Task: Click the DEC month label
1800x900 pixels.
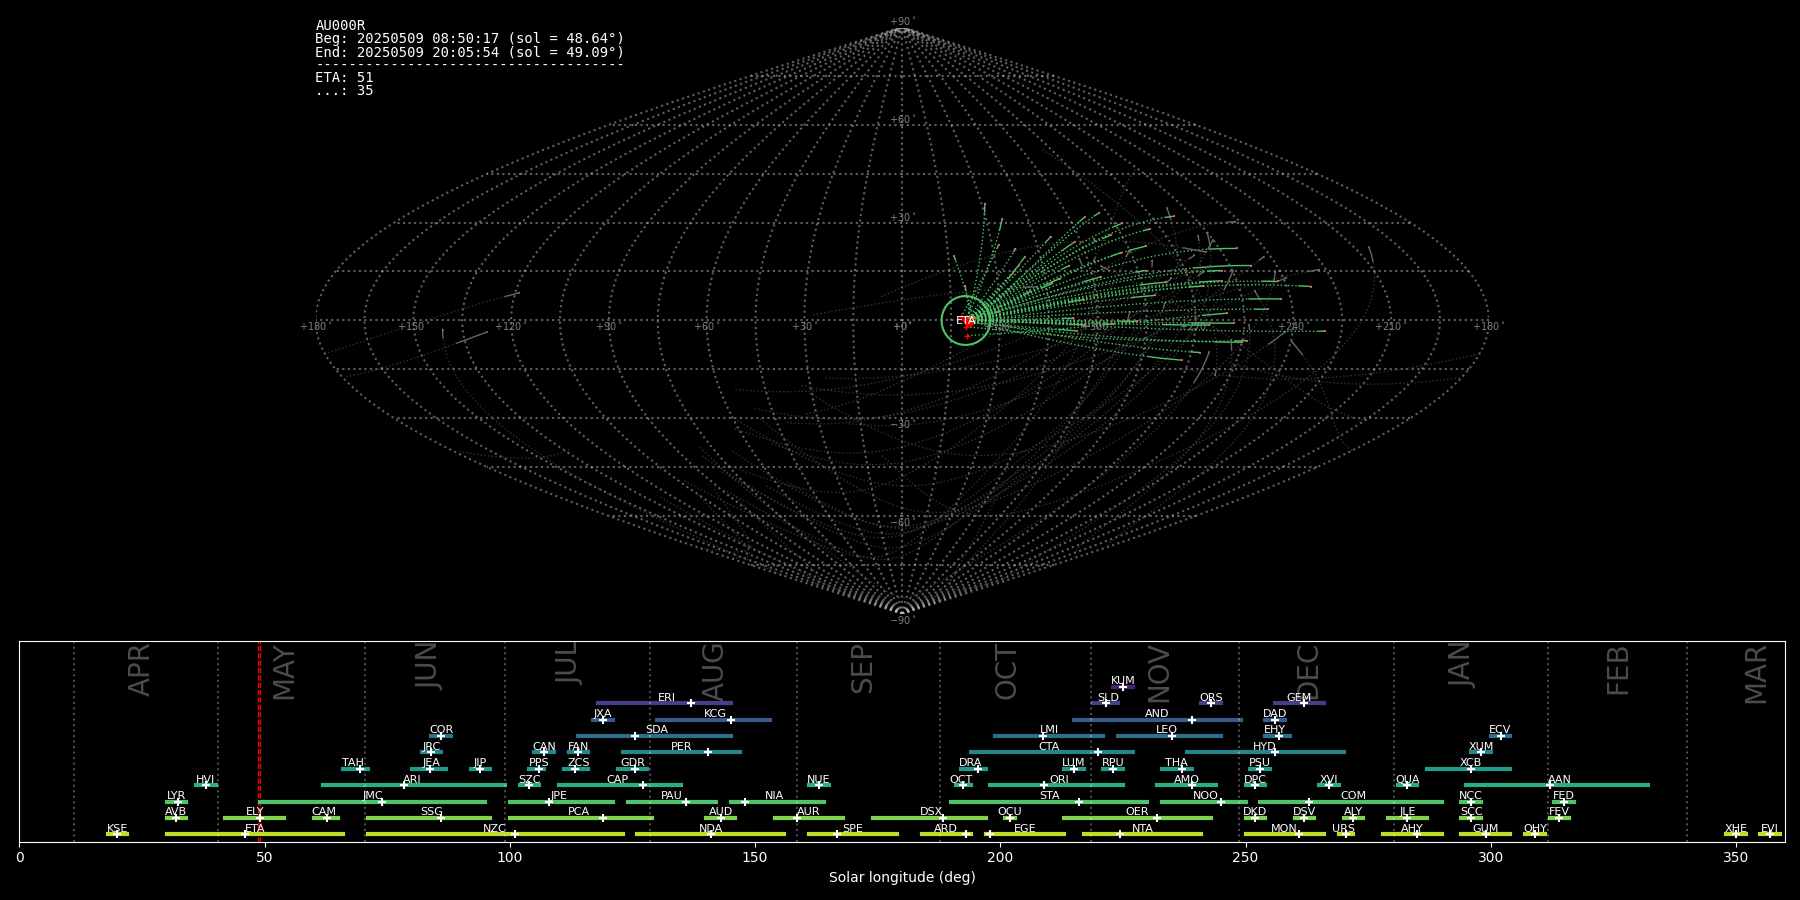Action: (1308, 672)
